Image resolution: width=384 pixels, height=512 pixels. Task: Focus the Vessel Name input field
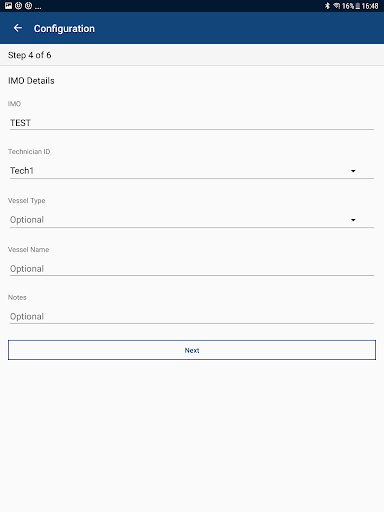click(x=192, y=269)
